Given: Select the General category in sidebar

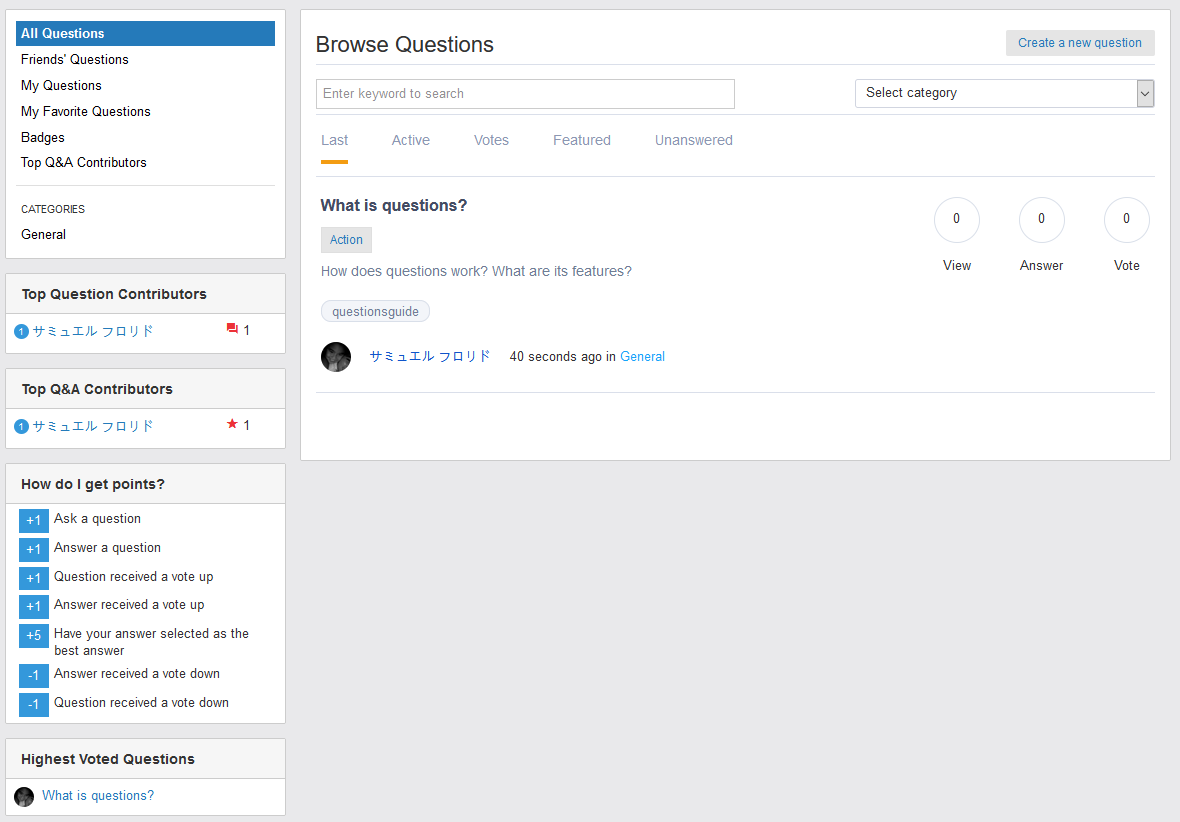Looking at the screenshot, I should click(44, 234).
